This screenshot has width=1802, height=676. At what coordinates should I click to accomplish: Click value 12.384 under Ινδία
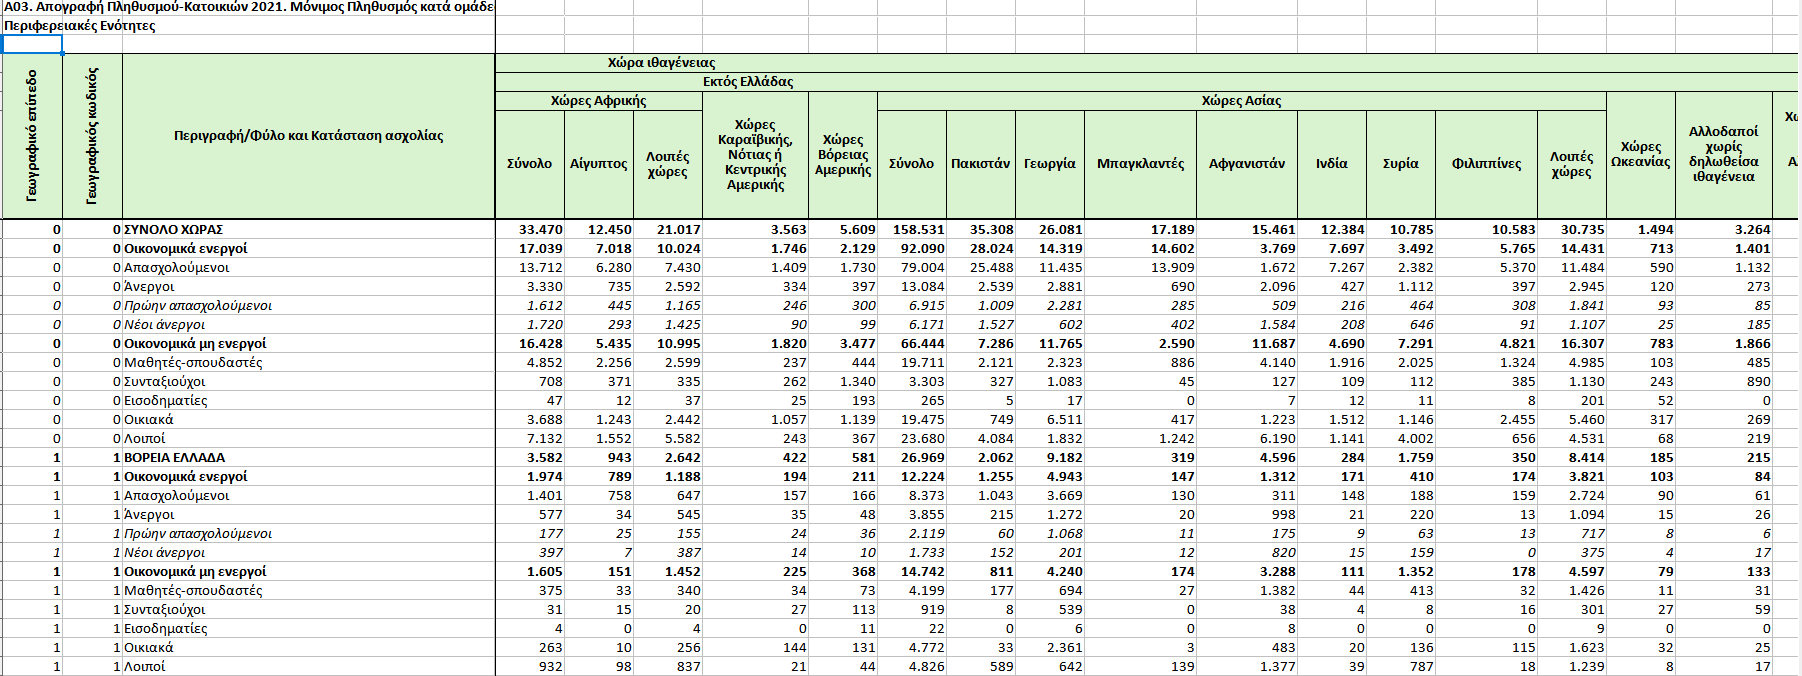pyautogui.click(x=1343, y=230)
